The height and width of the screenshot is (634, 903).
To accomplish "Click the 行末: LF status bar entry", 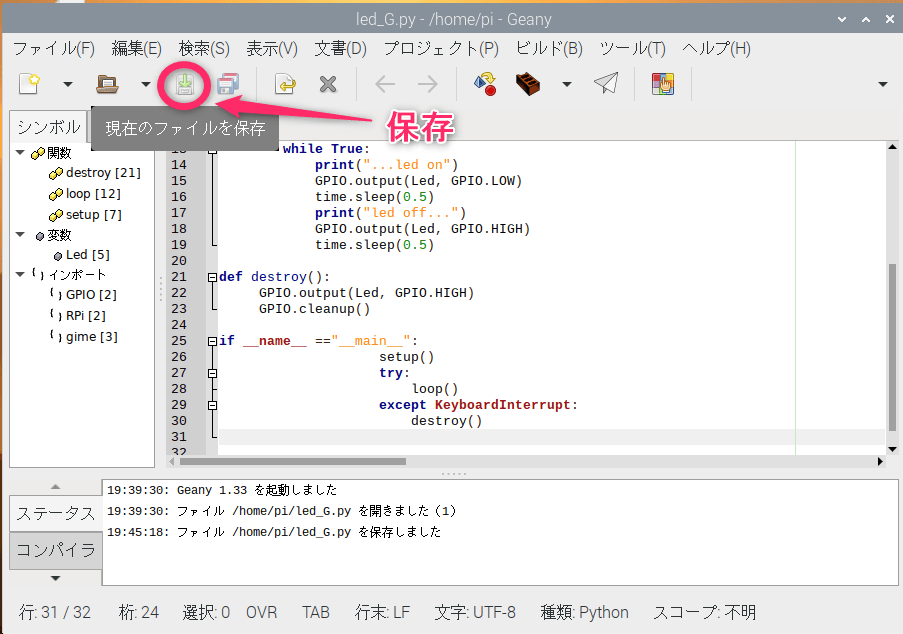I will pos(382,612).
